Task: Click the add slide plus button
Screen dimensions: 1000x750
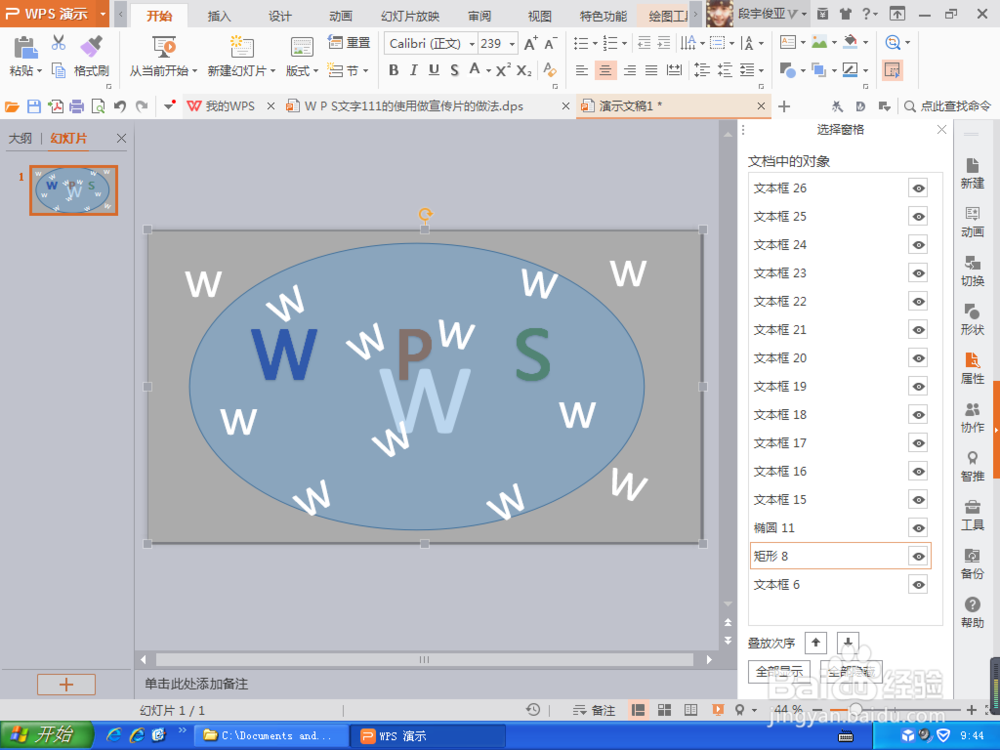Action: (66, 684)
